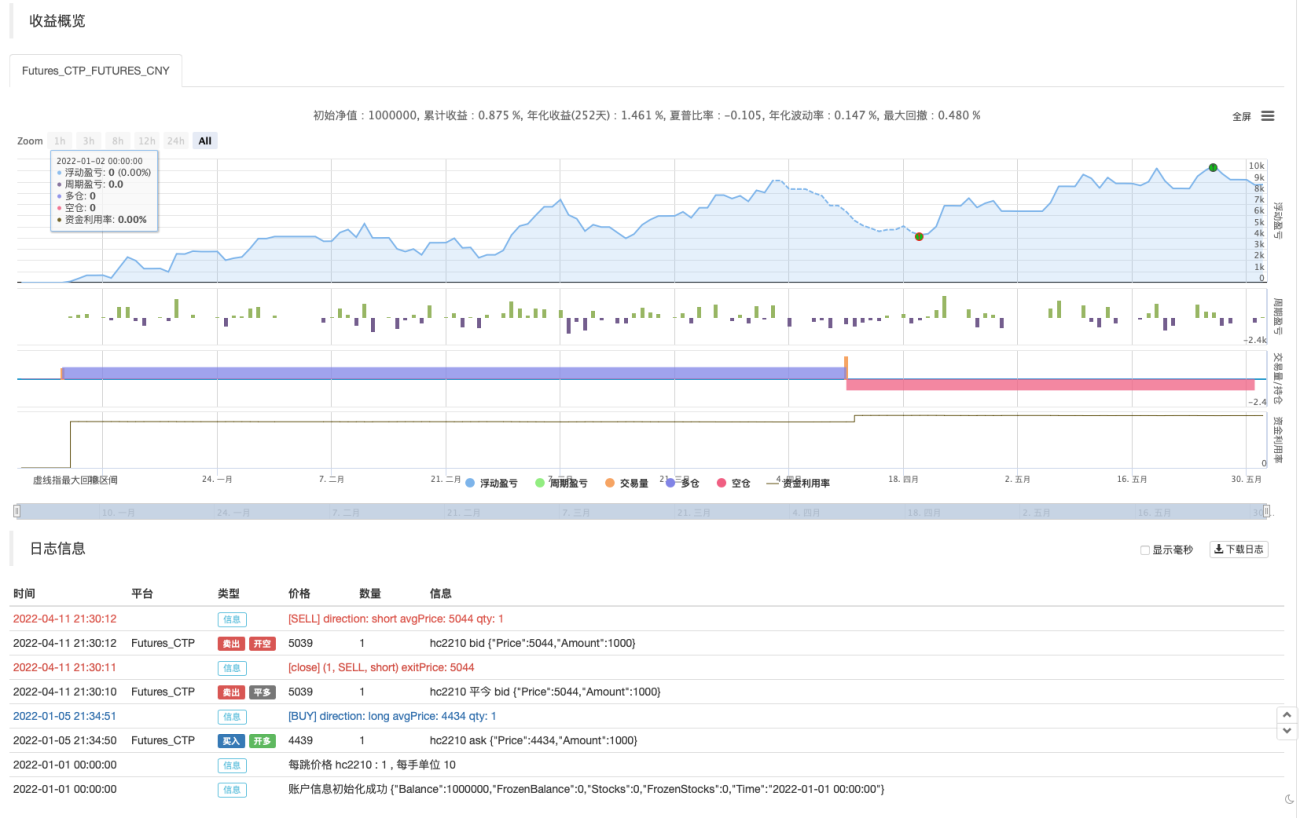Toggle 资金利用率 line in legend
The image size is (1300, 818).
pos(798,483)
